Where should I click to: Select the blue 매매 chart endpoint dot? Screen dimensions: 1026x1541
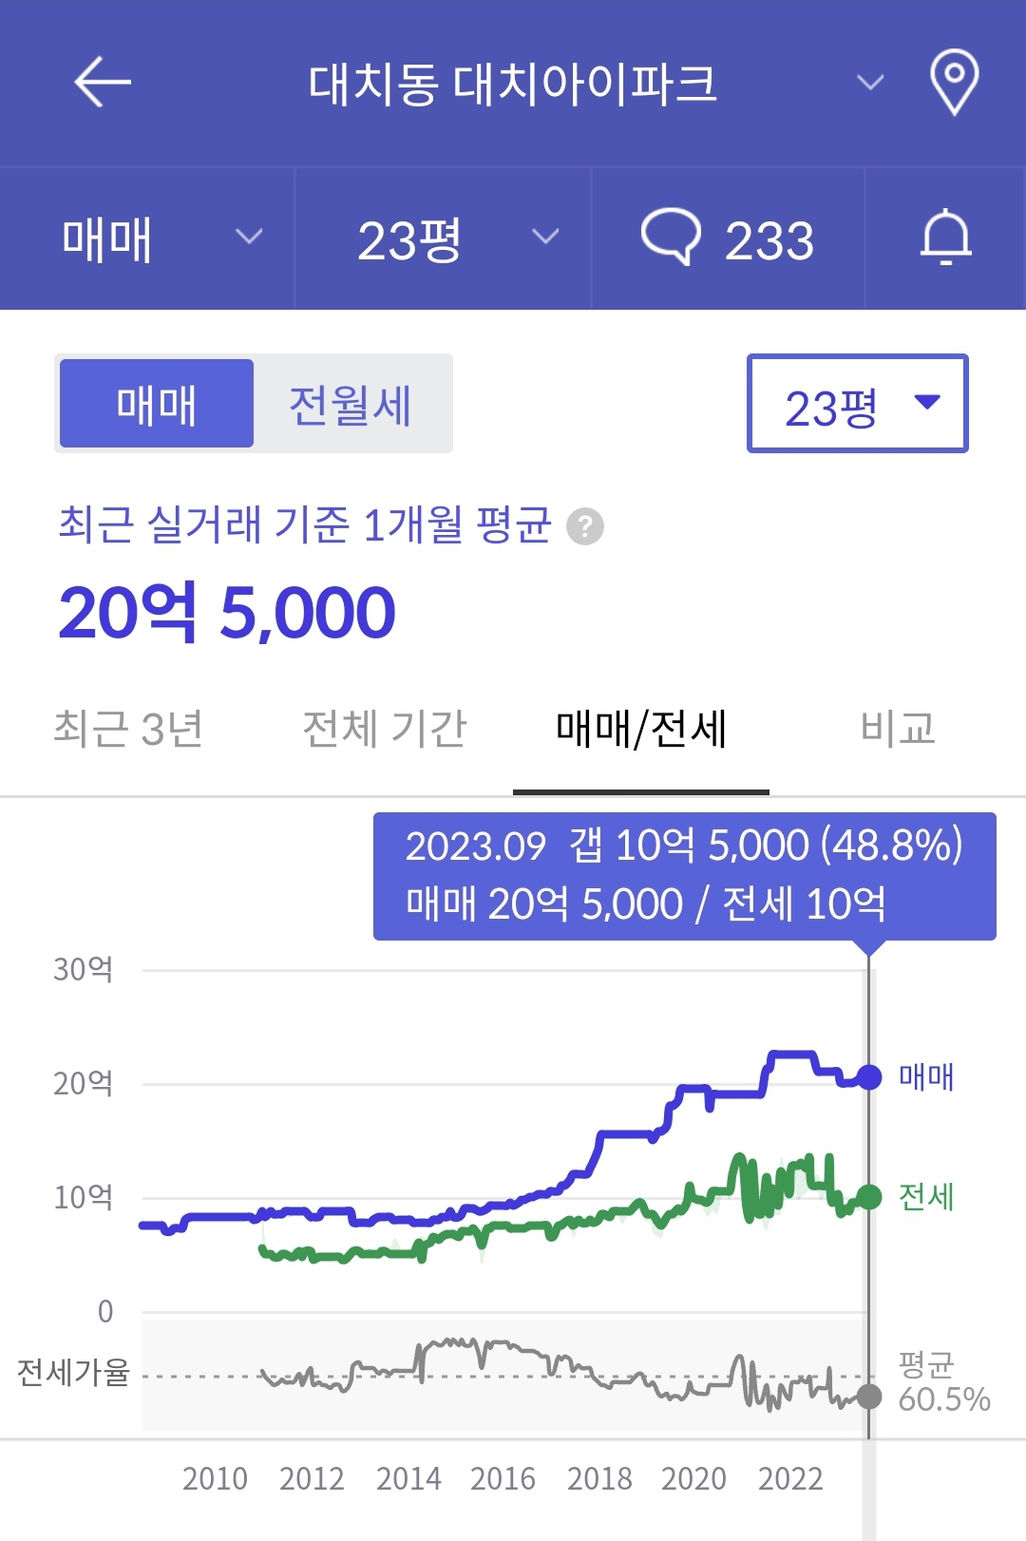tap(869, 1077)
